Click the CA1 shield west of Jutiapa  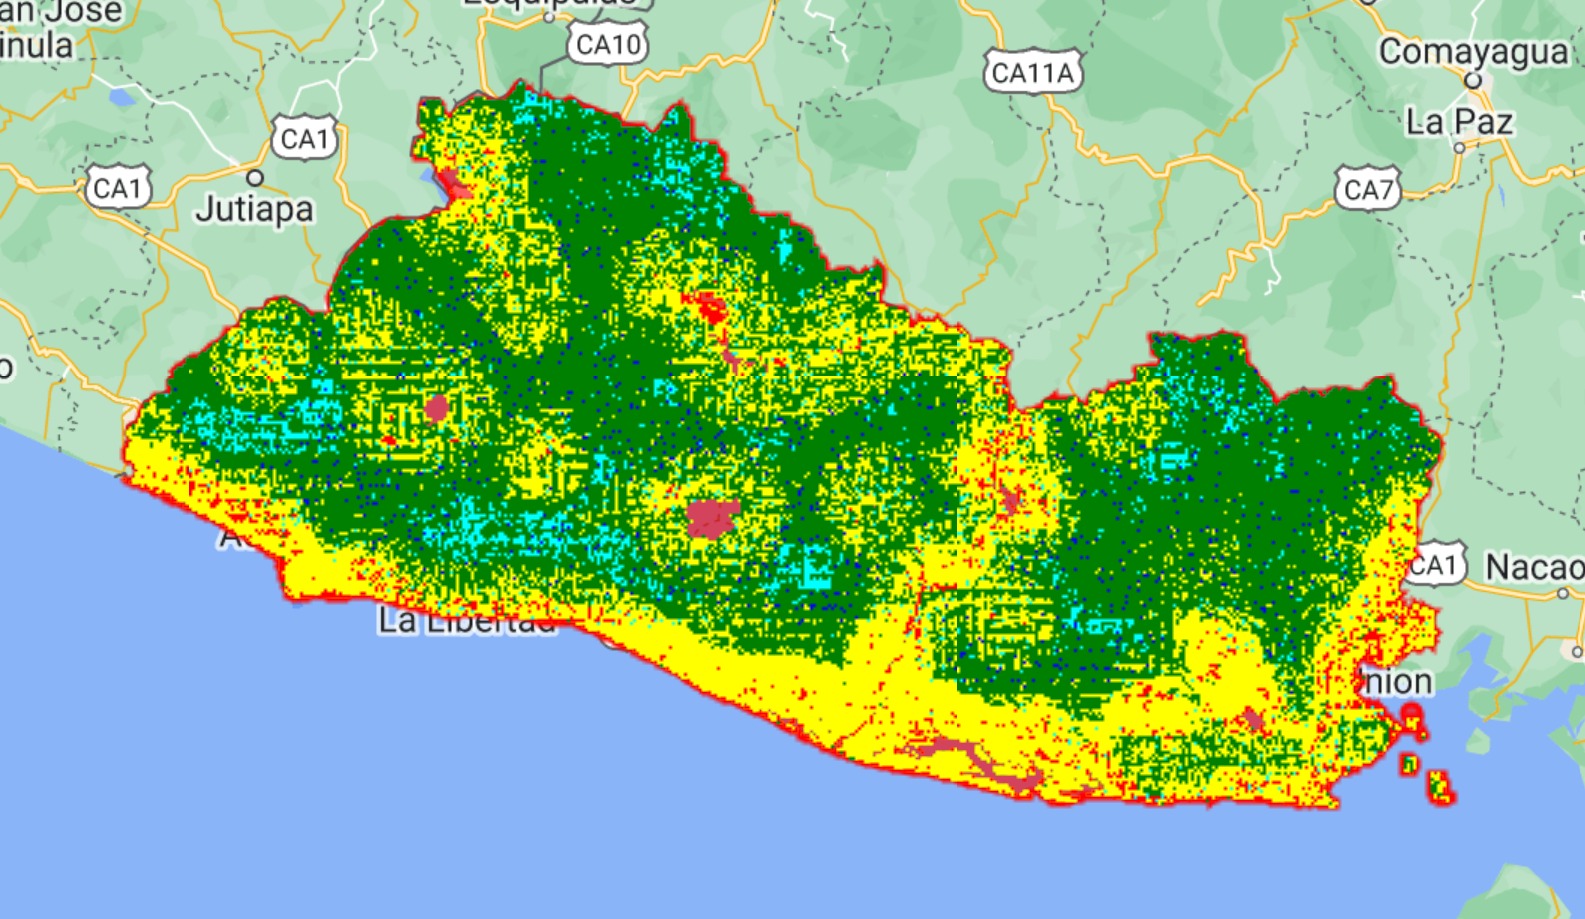click(x=118, y=188)
